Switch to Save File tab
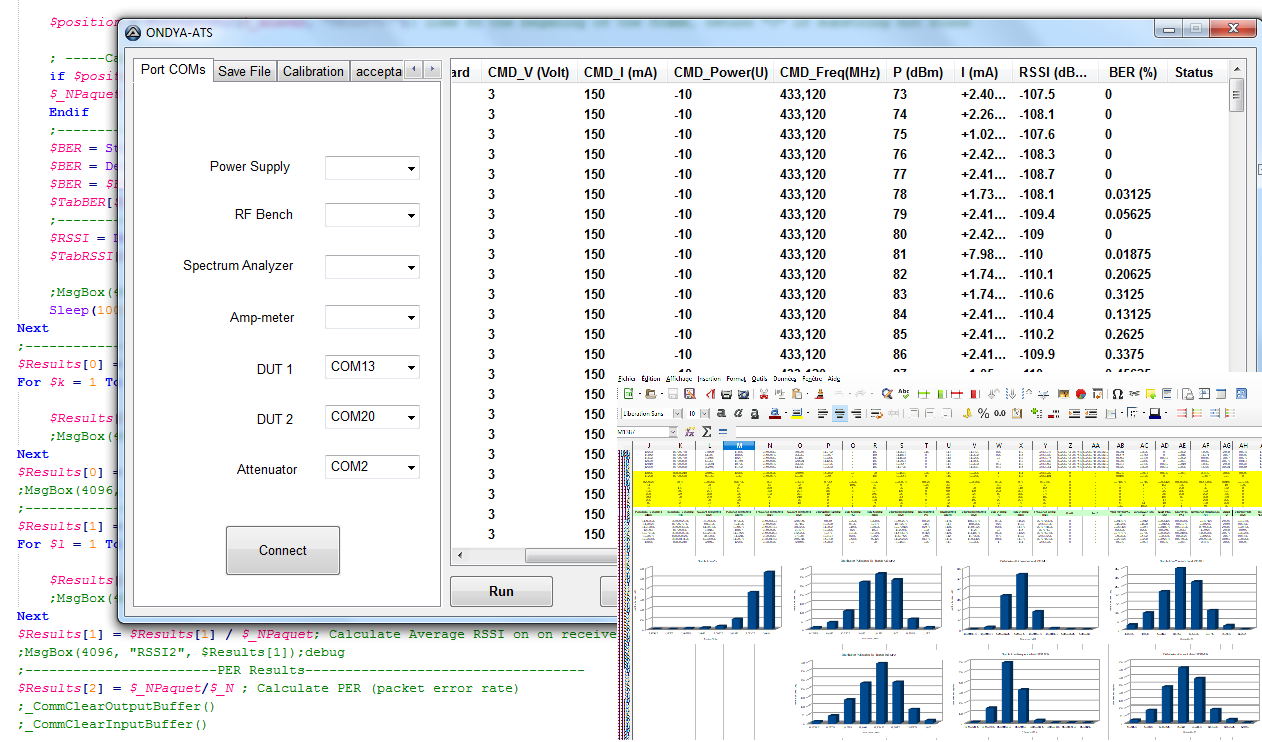Screen dimensions: 1262x742 [x=244, y=71]
